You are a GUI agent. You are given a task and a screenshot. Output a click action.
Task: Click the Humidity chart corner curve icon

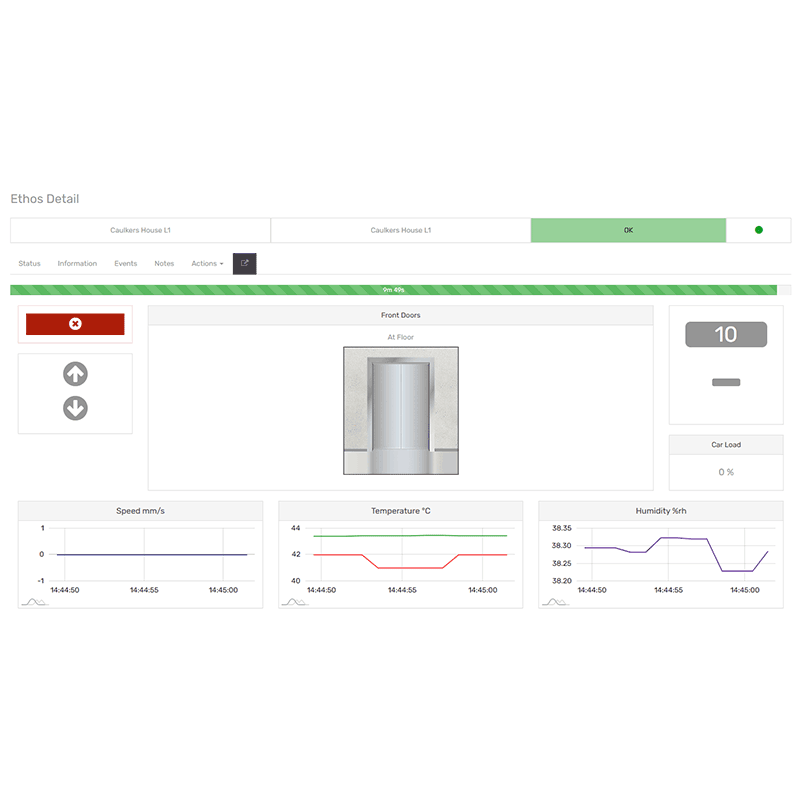(x=553, y=602)
